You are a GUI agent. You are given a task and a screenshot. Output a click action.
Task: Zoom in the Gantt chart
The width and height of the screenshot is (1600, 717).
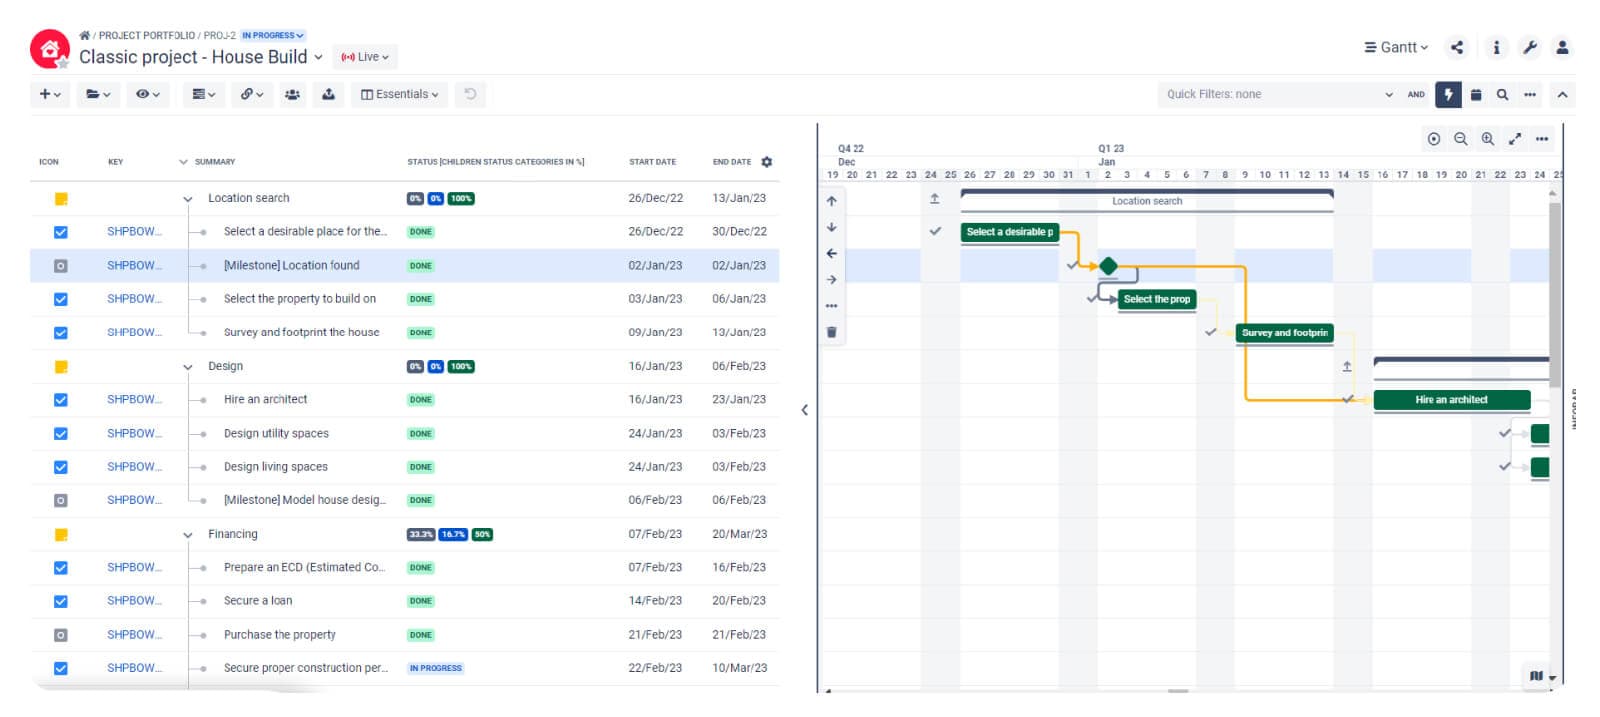[1488, 139]
